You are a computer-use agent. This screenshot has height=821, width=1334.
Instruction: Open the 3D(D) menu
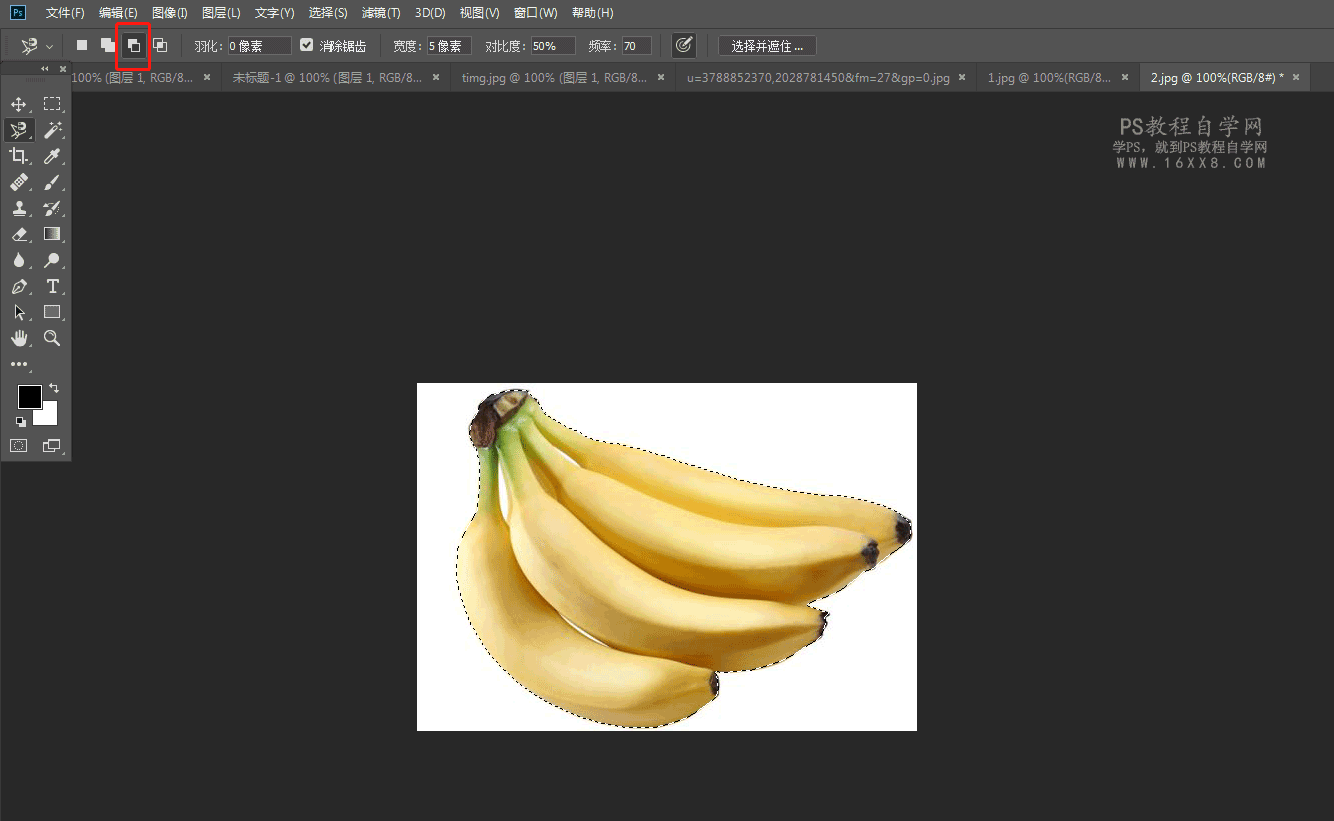[x=431, y=13]
